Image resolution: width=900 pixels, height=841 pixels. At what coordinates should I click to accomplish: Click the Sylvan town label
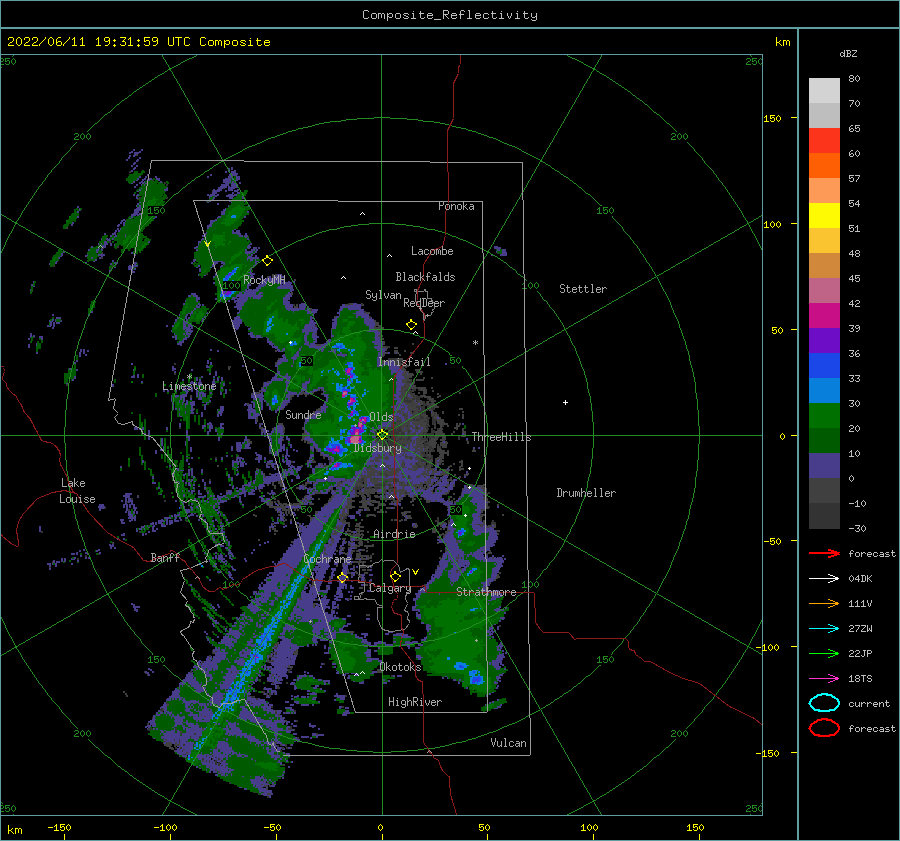[x=383, y=295]
